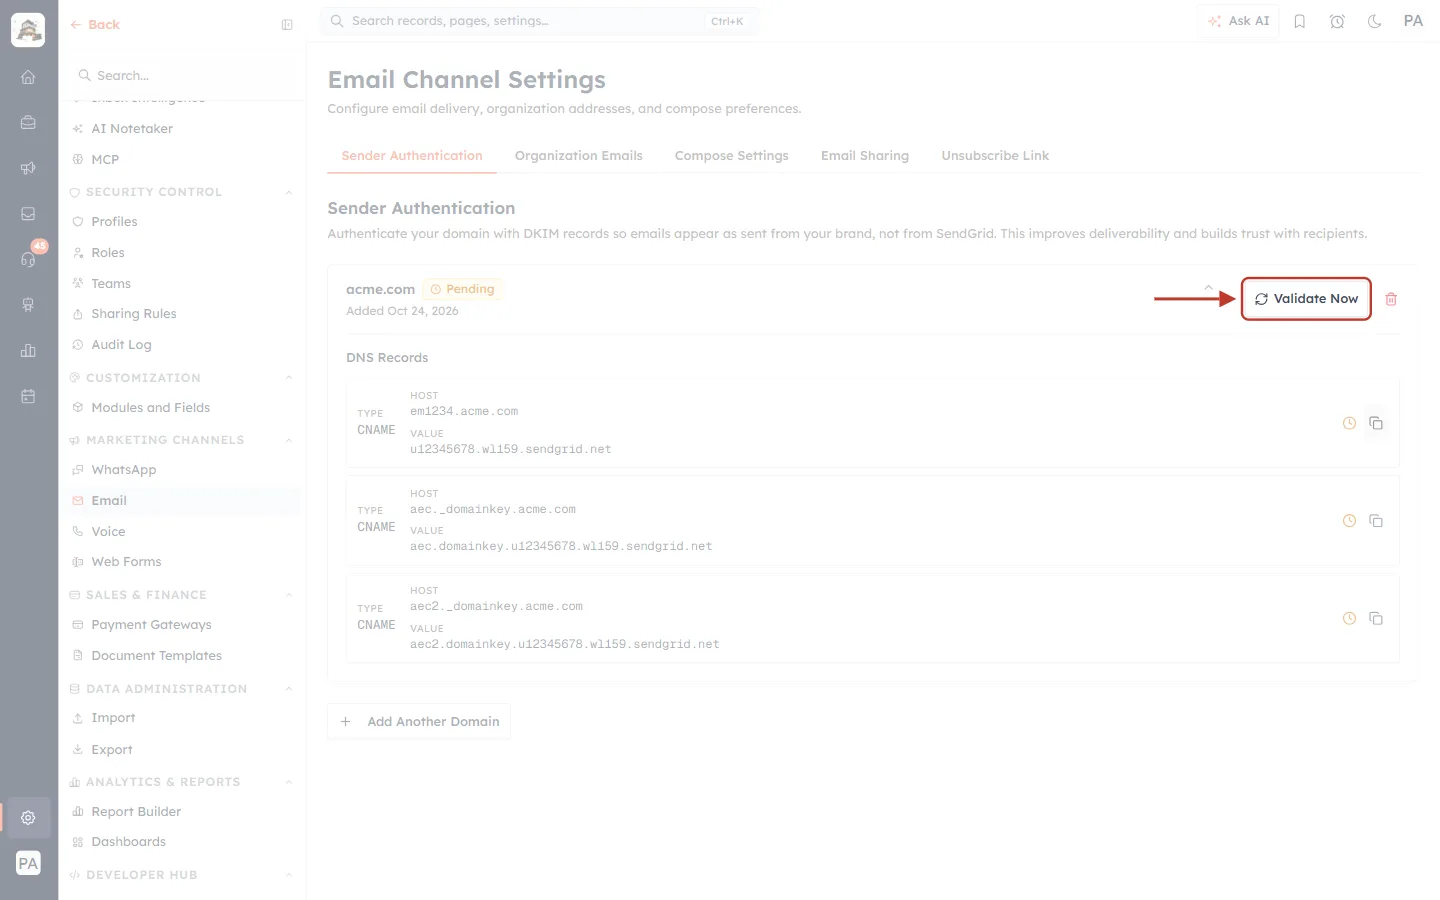Click Add Another Domain button
This screenshot has width=1440, height=900.
click(x=419, y=722)
